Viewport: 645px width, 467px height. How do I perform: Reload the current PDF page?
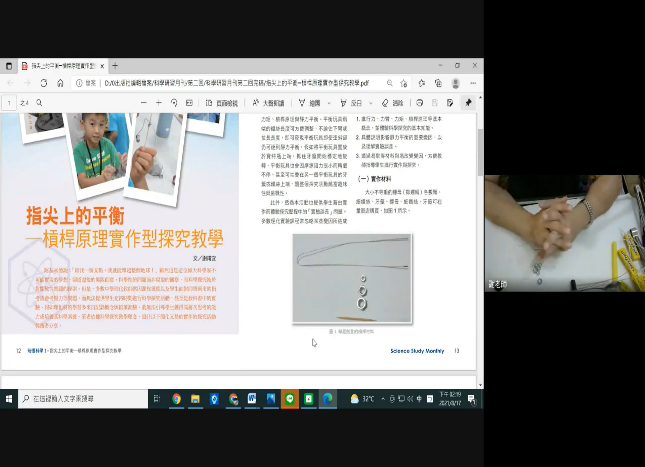(x=44, y=83)
